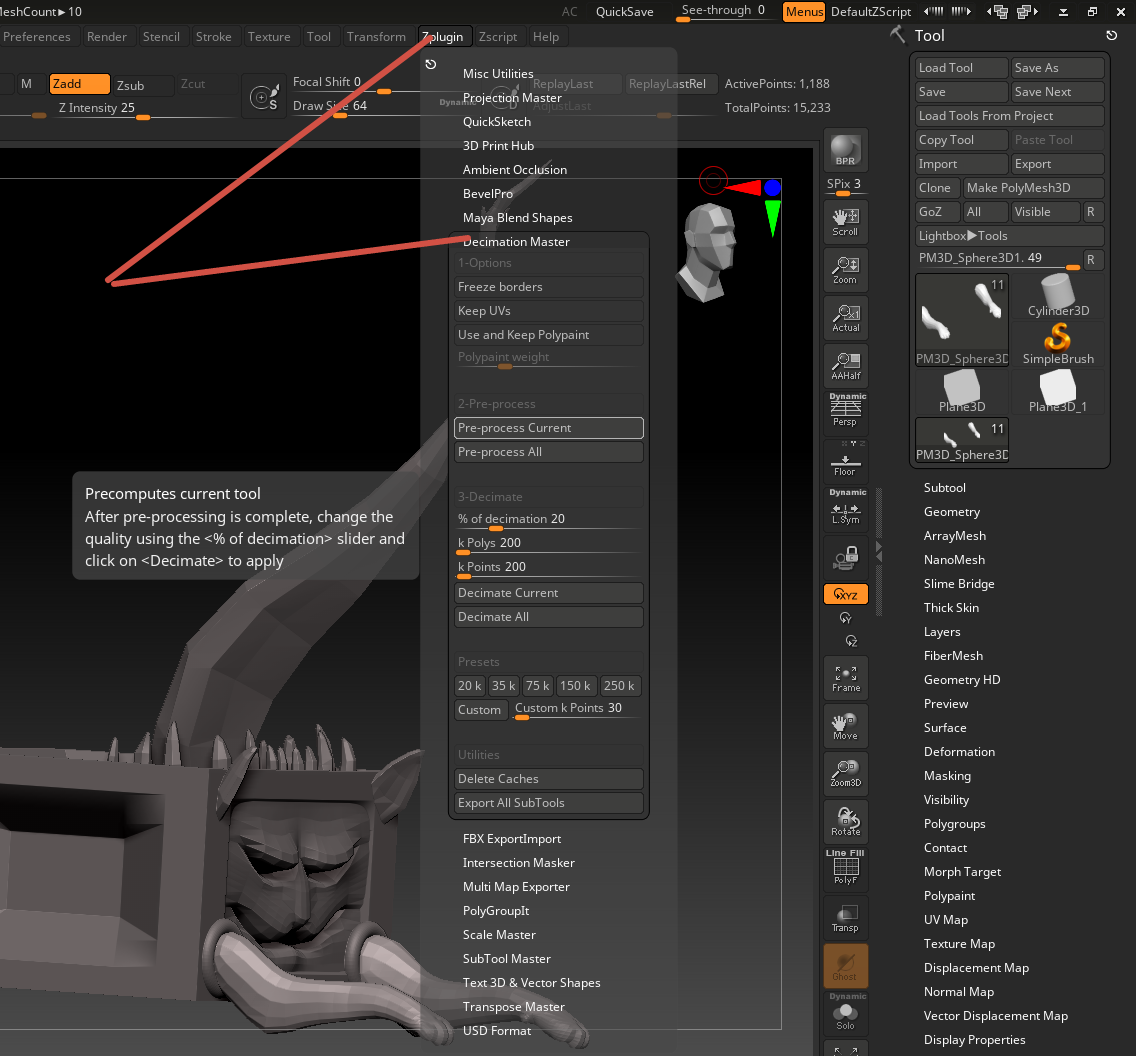This screenshot has width=1136, height=1056.
Task: Click the Frame icon to frame mesh
Action: [845, 677]
